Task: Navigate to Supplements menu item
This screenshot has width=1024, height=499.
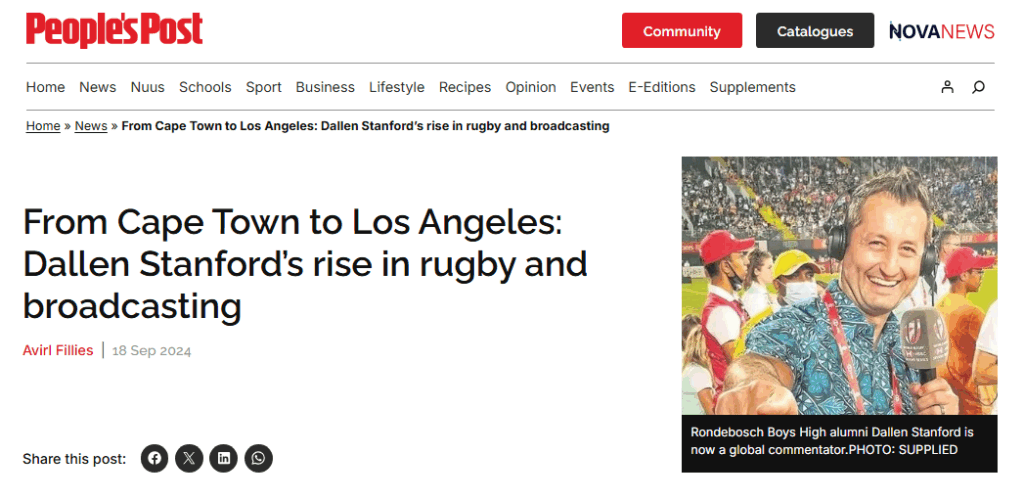Action: click(752, 87)
